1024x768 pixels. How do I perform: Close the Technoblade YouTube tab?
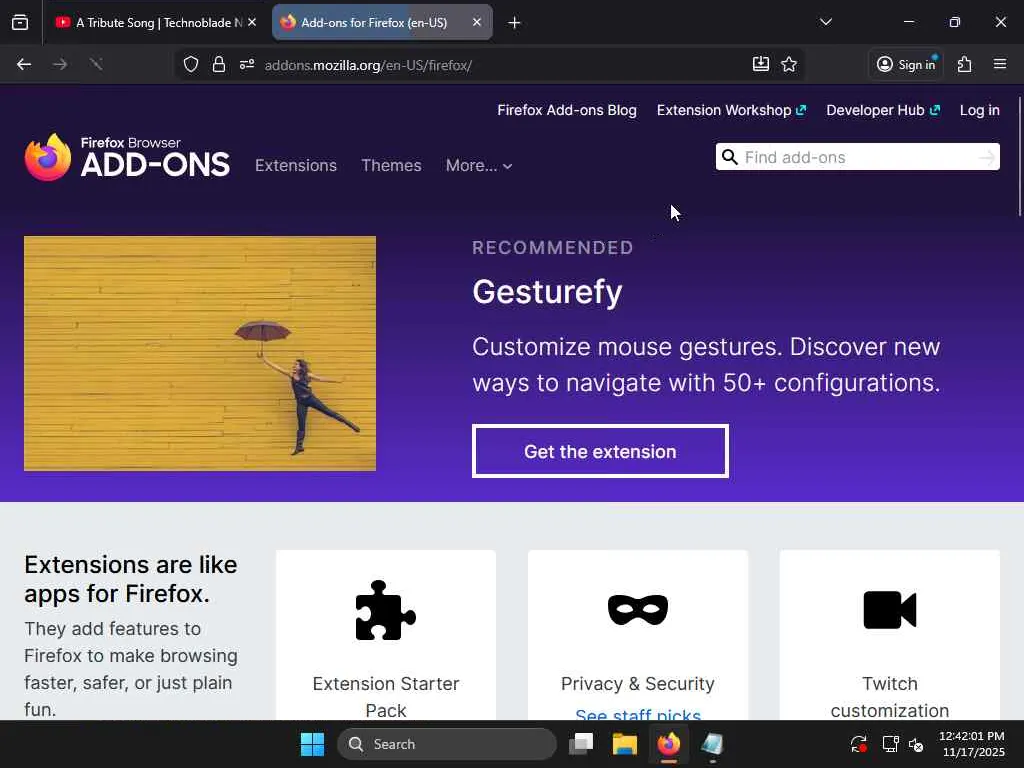coord(252,22)
